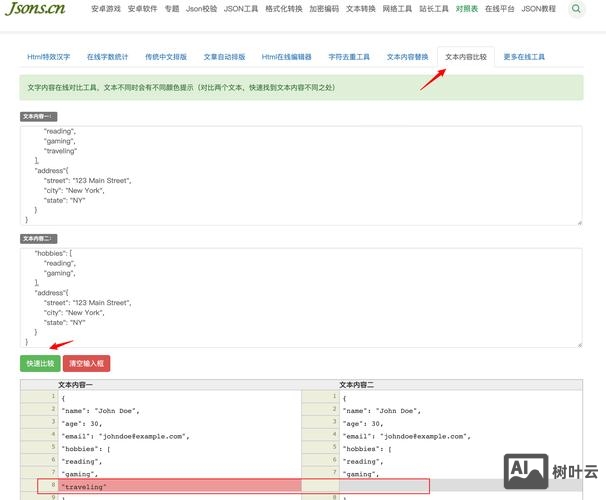The image size is (606, 500).
Task: Select the Html特效汉字 tab
Action: coord(49,57)
